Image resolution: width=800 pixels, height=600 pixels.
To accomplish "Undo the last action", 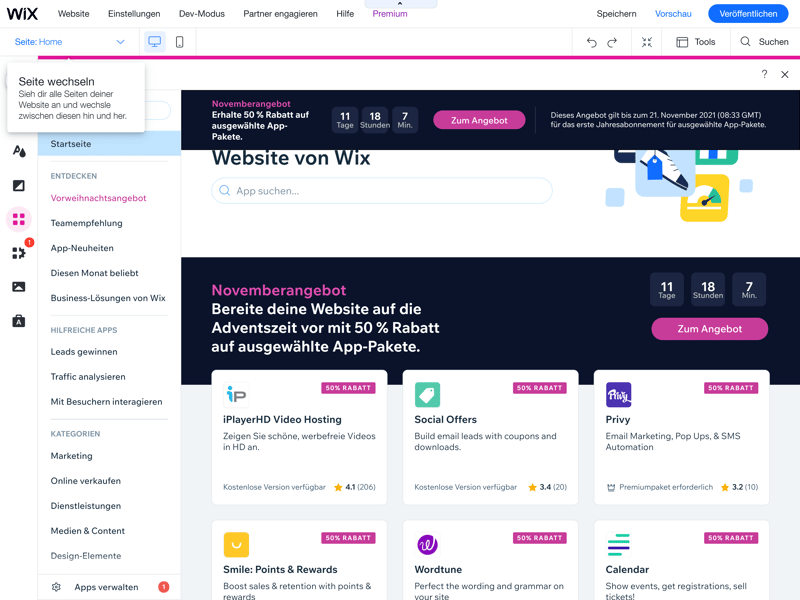I will point(591,42).
